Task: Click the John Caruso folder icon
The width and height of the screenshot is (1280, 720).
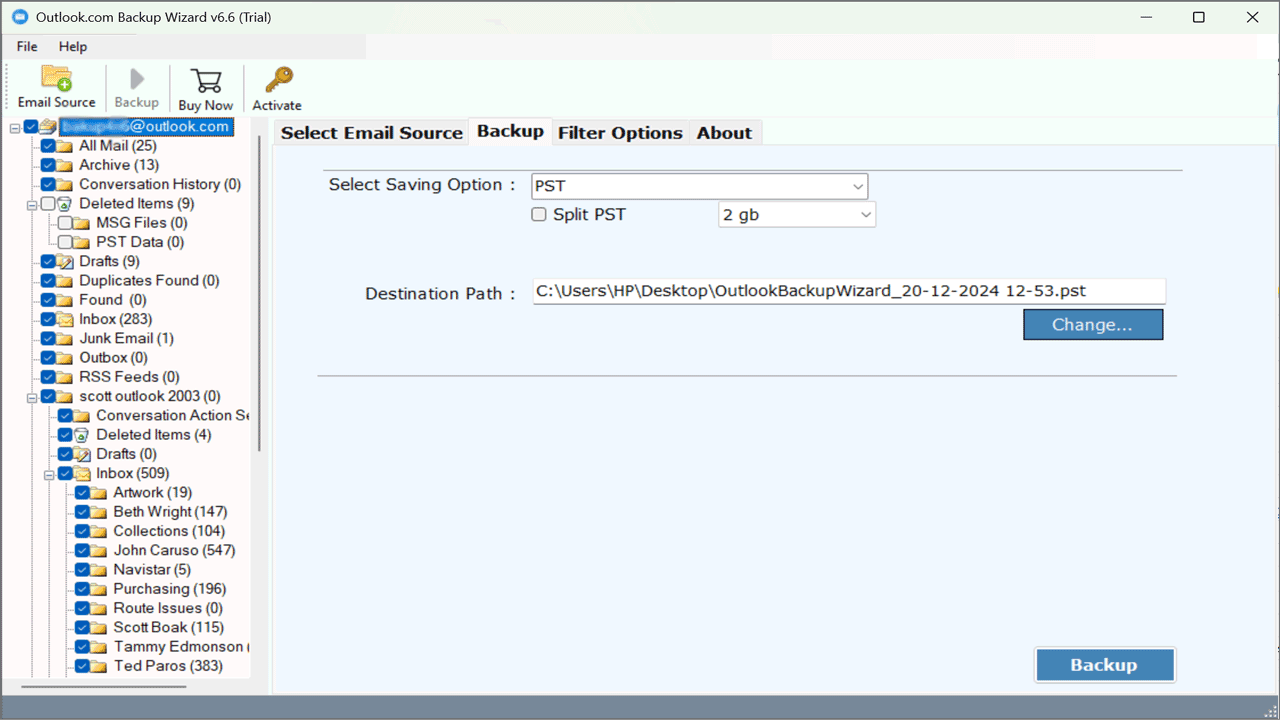Action: click(98, 551)
